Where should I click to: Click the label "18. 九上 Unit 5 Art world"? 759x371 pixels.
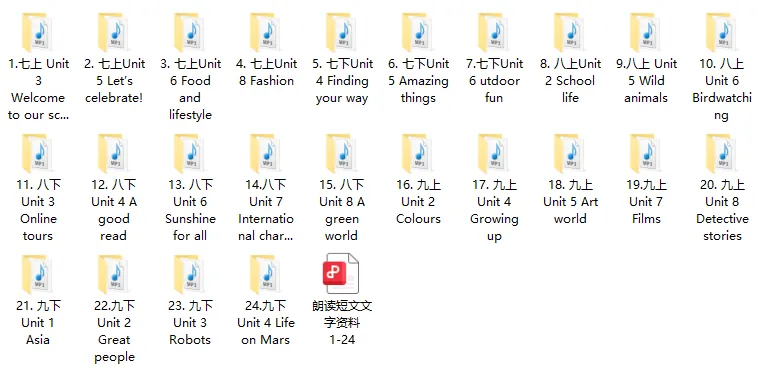click(x=570, y=202)
